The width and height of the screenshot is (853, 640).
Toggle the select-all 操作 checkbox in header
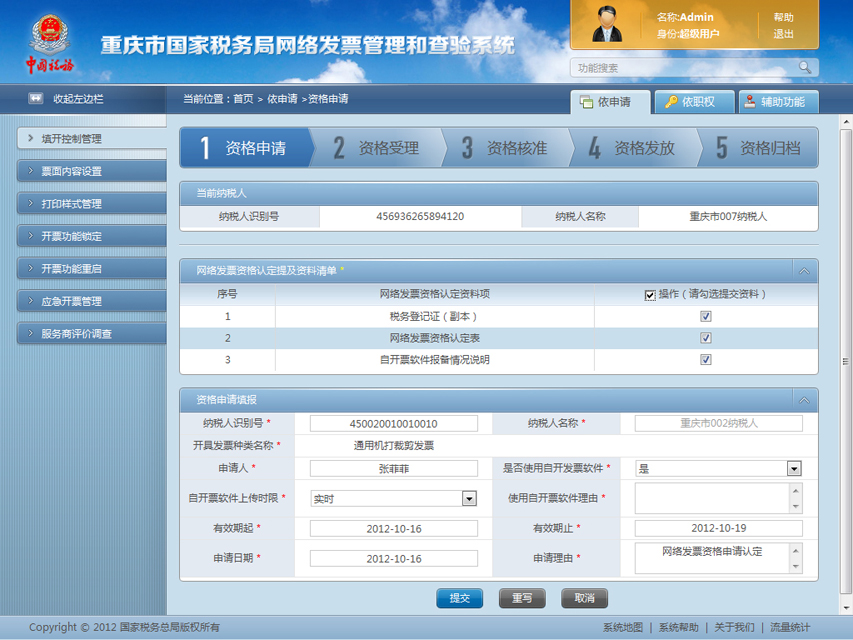point(650,295)
